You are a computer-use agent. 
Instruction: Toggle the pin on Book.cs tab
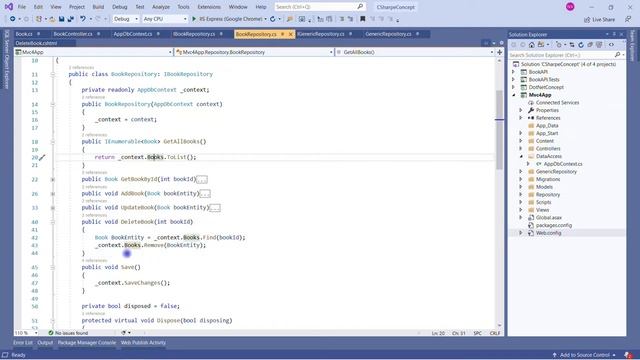(x=39, y=34)
